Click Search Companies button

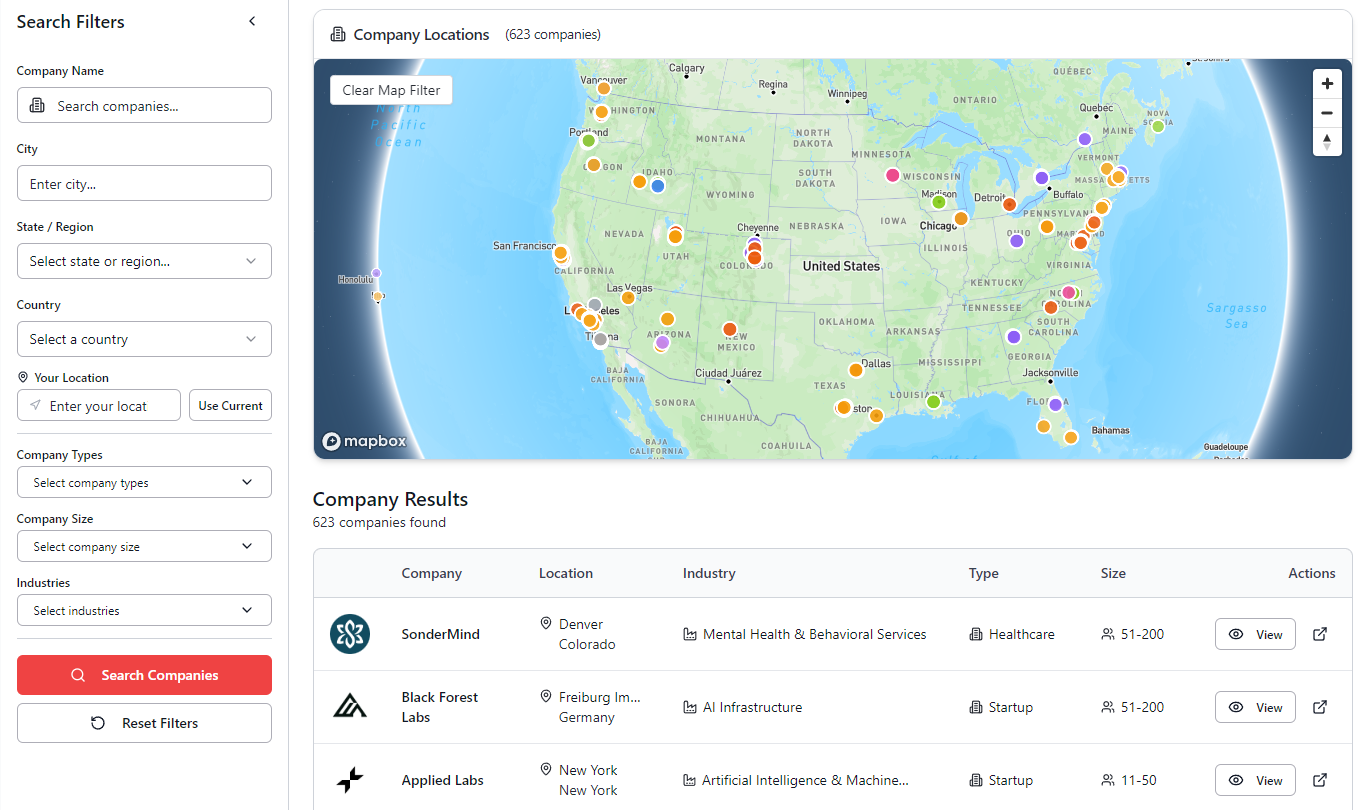144,675
